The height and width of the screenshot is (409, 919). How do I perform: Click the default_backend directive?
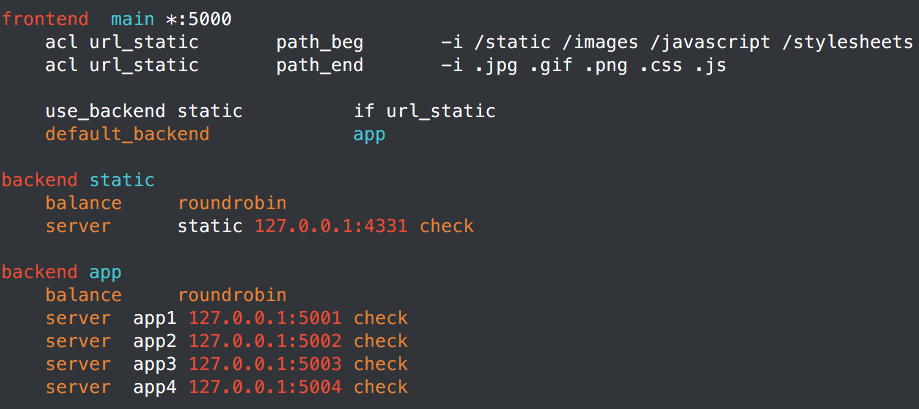(127, 134)
